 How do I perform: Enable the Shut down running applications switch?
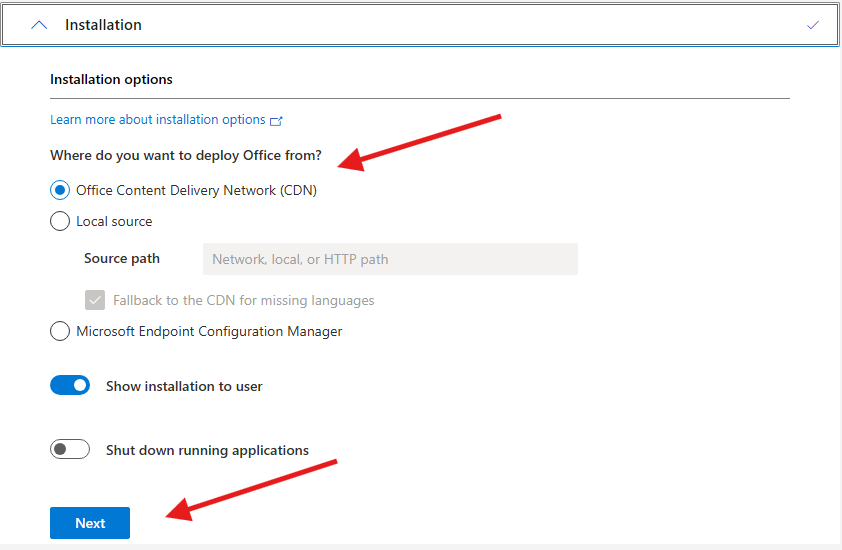point(70,450)
